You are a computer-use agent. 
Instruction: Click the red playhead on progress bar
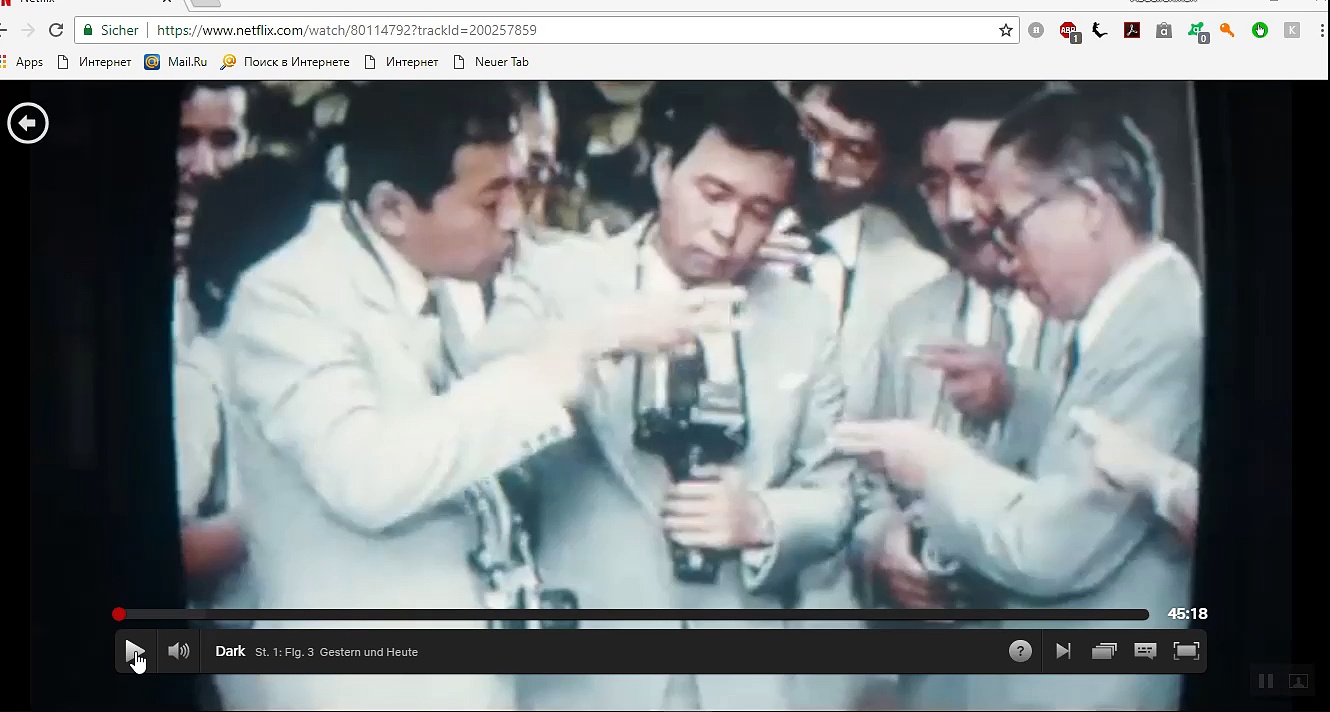119,614
